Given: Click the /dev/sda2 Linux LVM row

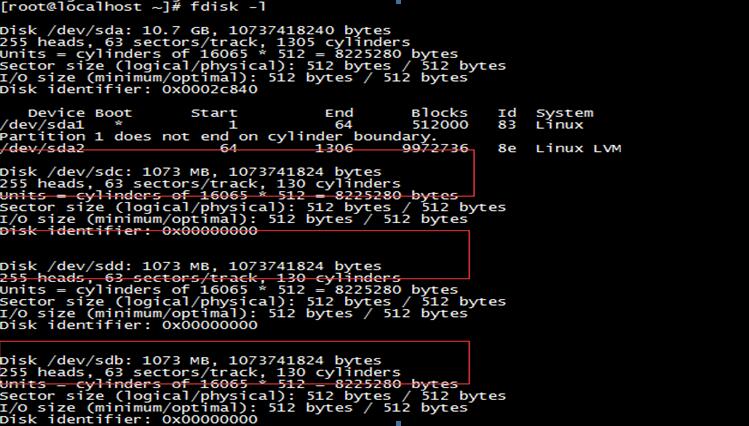Looking at the screenshot, I should click(310, 149).
